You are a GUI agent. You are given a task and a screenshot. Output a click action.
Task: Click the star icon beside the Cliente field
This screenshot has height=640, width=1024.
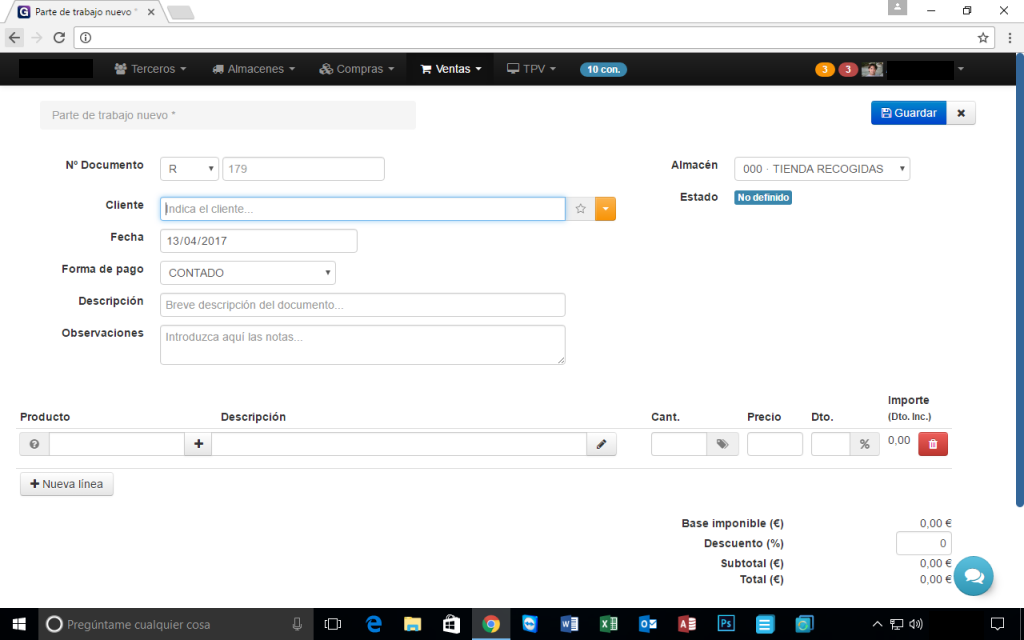(580, 209)
